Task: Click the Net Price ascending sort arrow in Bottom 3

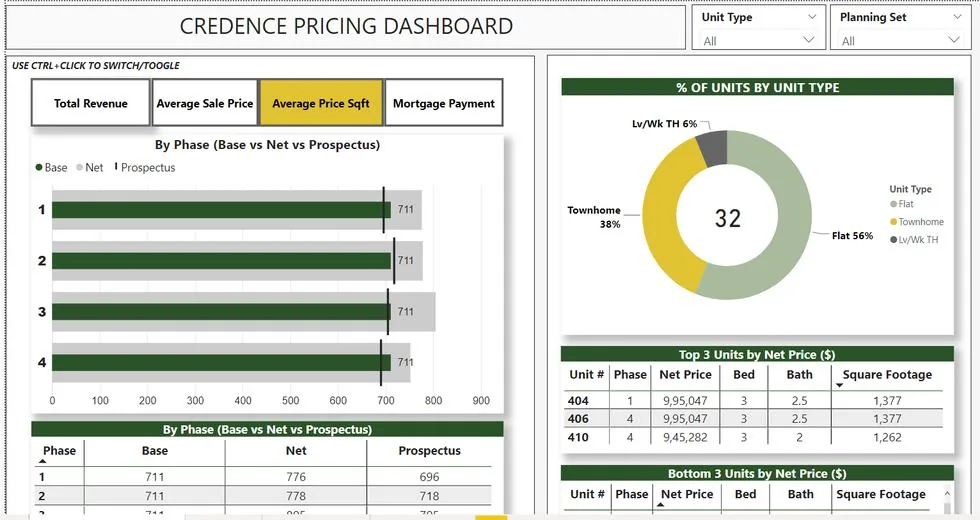Action: [661, 504]
